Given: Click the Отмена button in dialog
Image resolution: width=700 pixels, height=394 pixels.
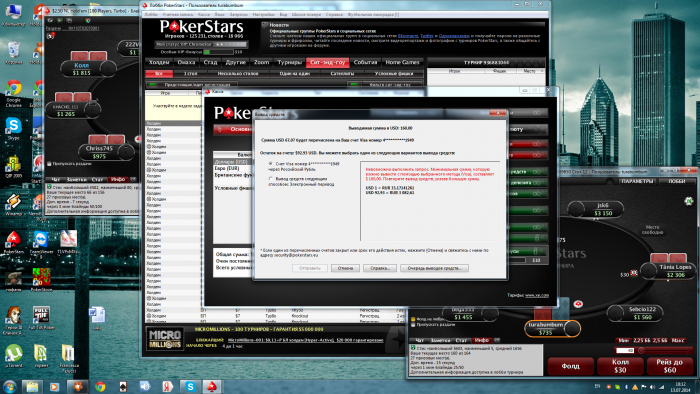Looking at the screenshot, I should 345,268.
